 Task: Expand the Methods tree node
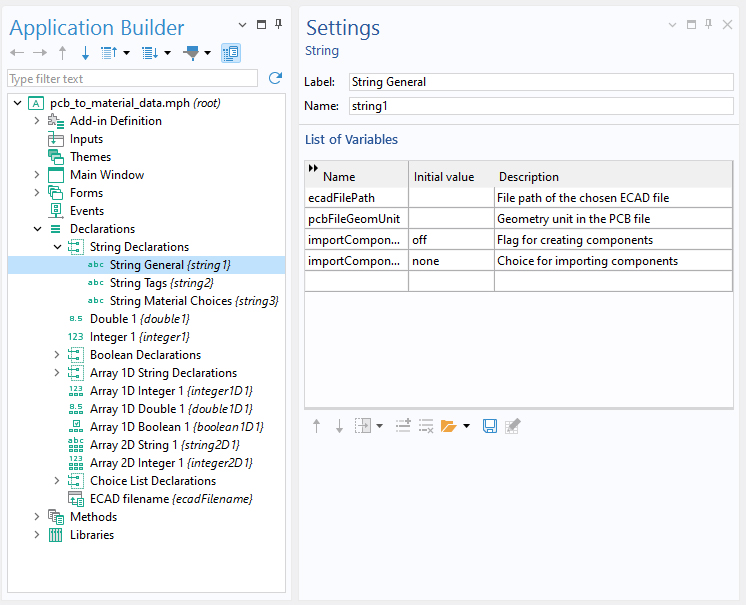[x=37, y=517]
